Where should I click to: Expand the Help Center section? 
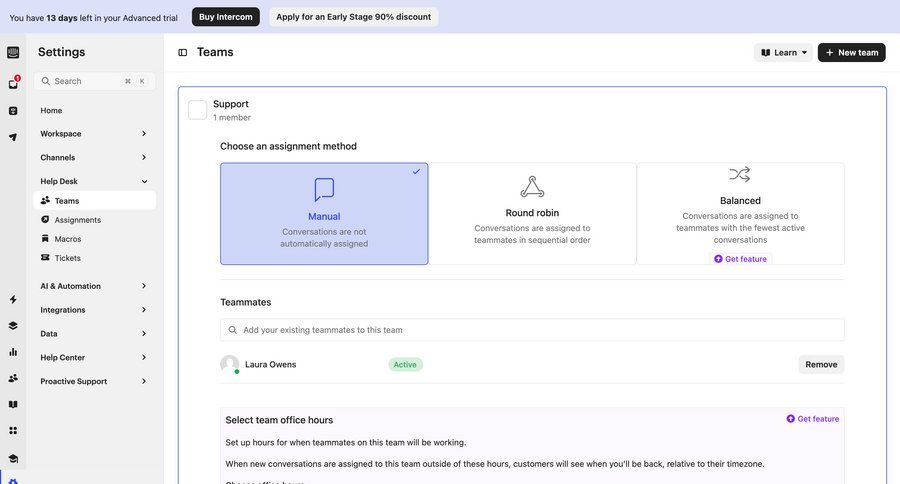(94, 357)
